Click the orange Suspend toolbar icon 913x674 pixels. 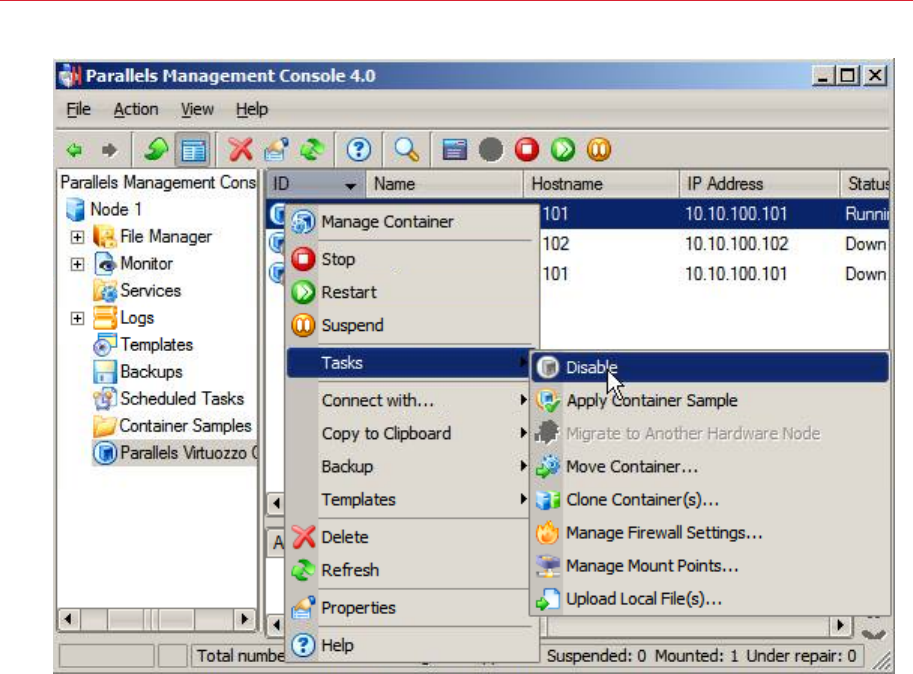click(x=599, y=150)
